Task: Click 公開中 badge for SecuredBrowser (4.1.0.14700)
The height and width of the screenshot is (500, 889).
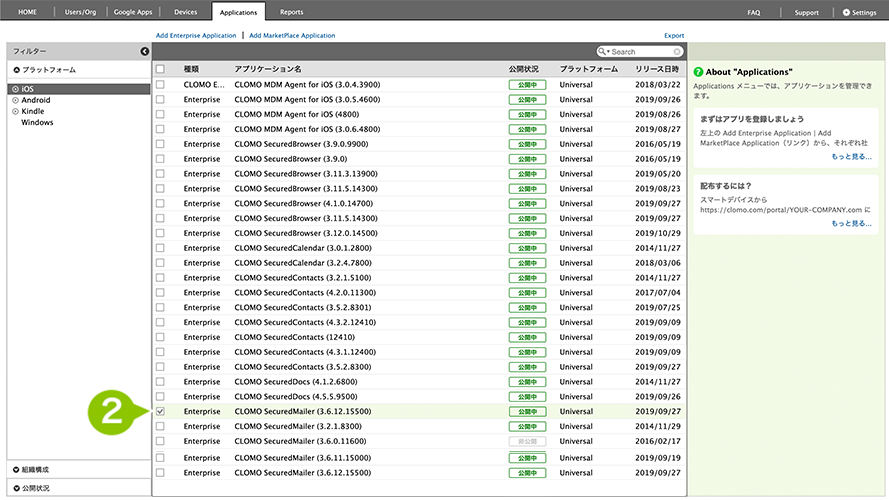Action: (527, 204)
